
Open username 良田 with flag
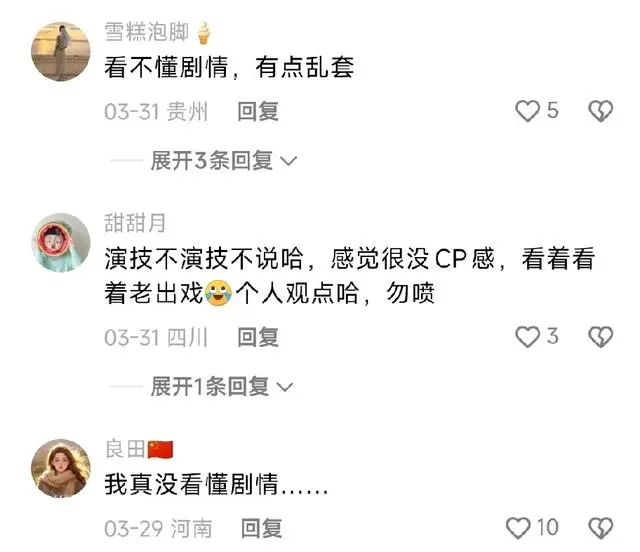click(x=139, y=449)
